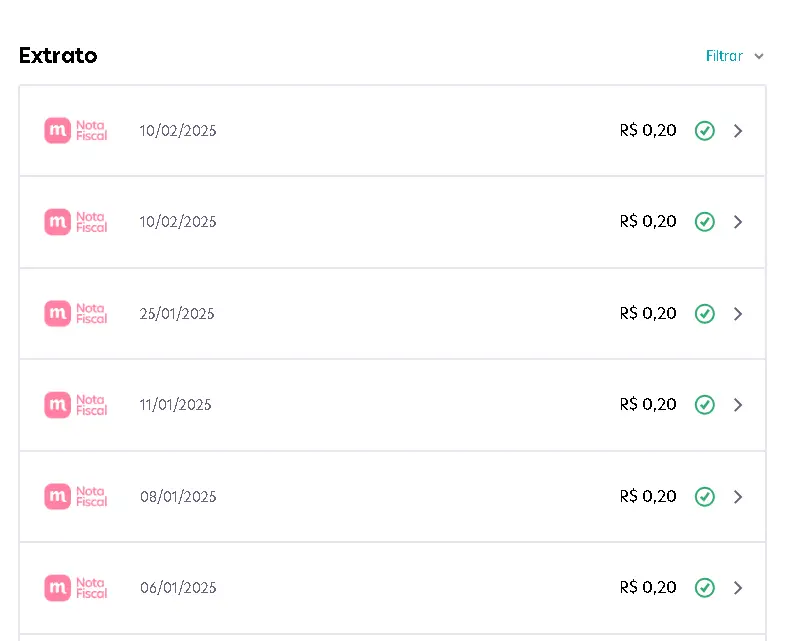Expand first 10/02/2025 entry with right chevron
The image size is (802, 641).
738,130
